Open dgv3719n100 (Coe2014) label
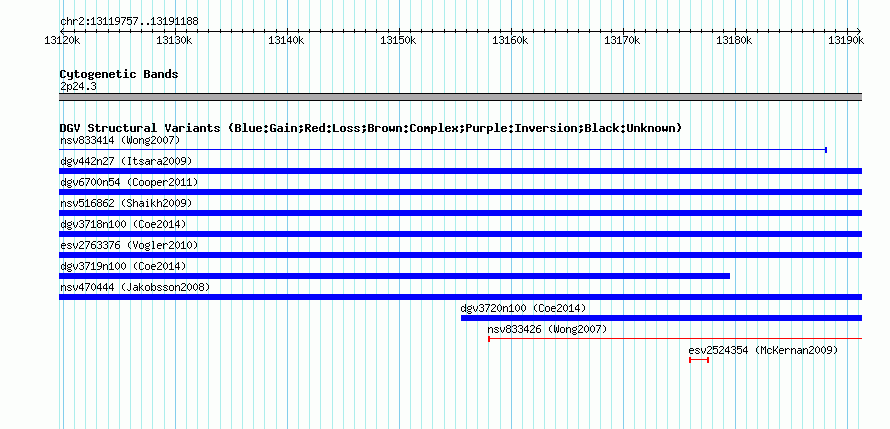Screen dimensions: 890x429 click(x=123, y=266)
